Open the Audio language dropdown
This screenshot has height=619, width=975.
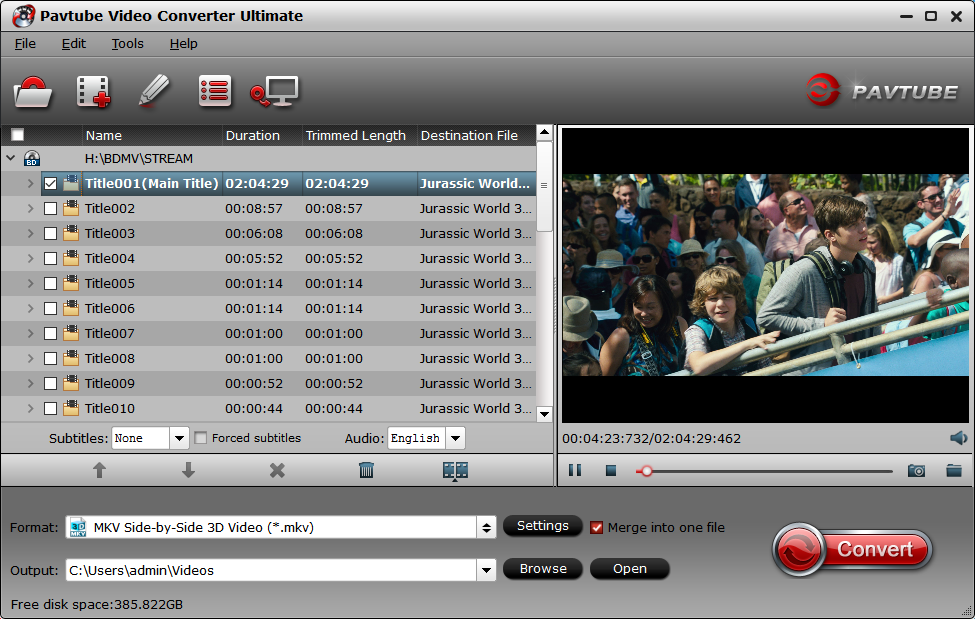[x=455, y=438]
